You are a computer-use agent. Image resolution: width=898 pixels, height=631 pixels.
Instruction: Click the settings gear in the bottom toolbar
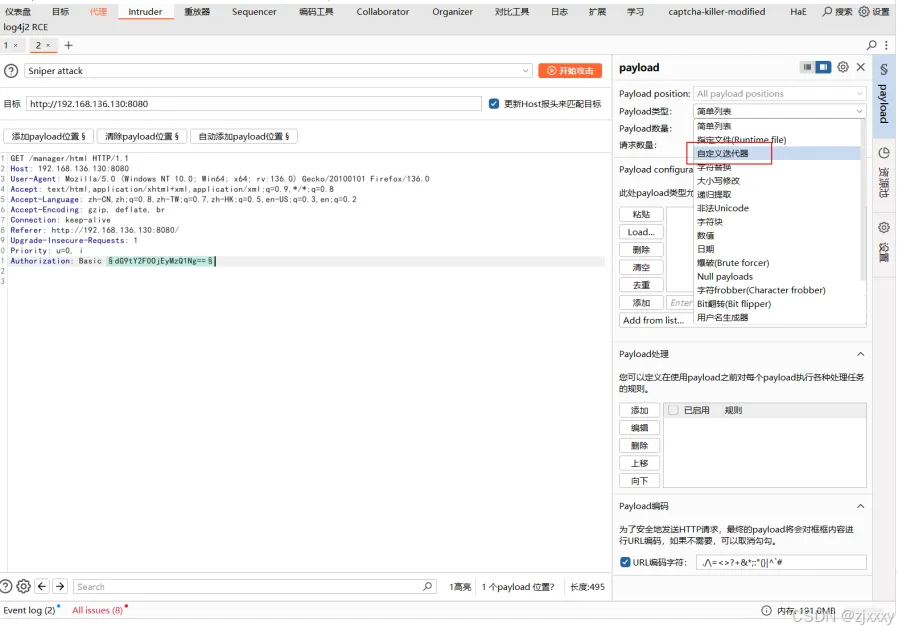23,588
